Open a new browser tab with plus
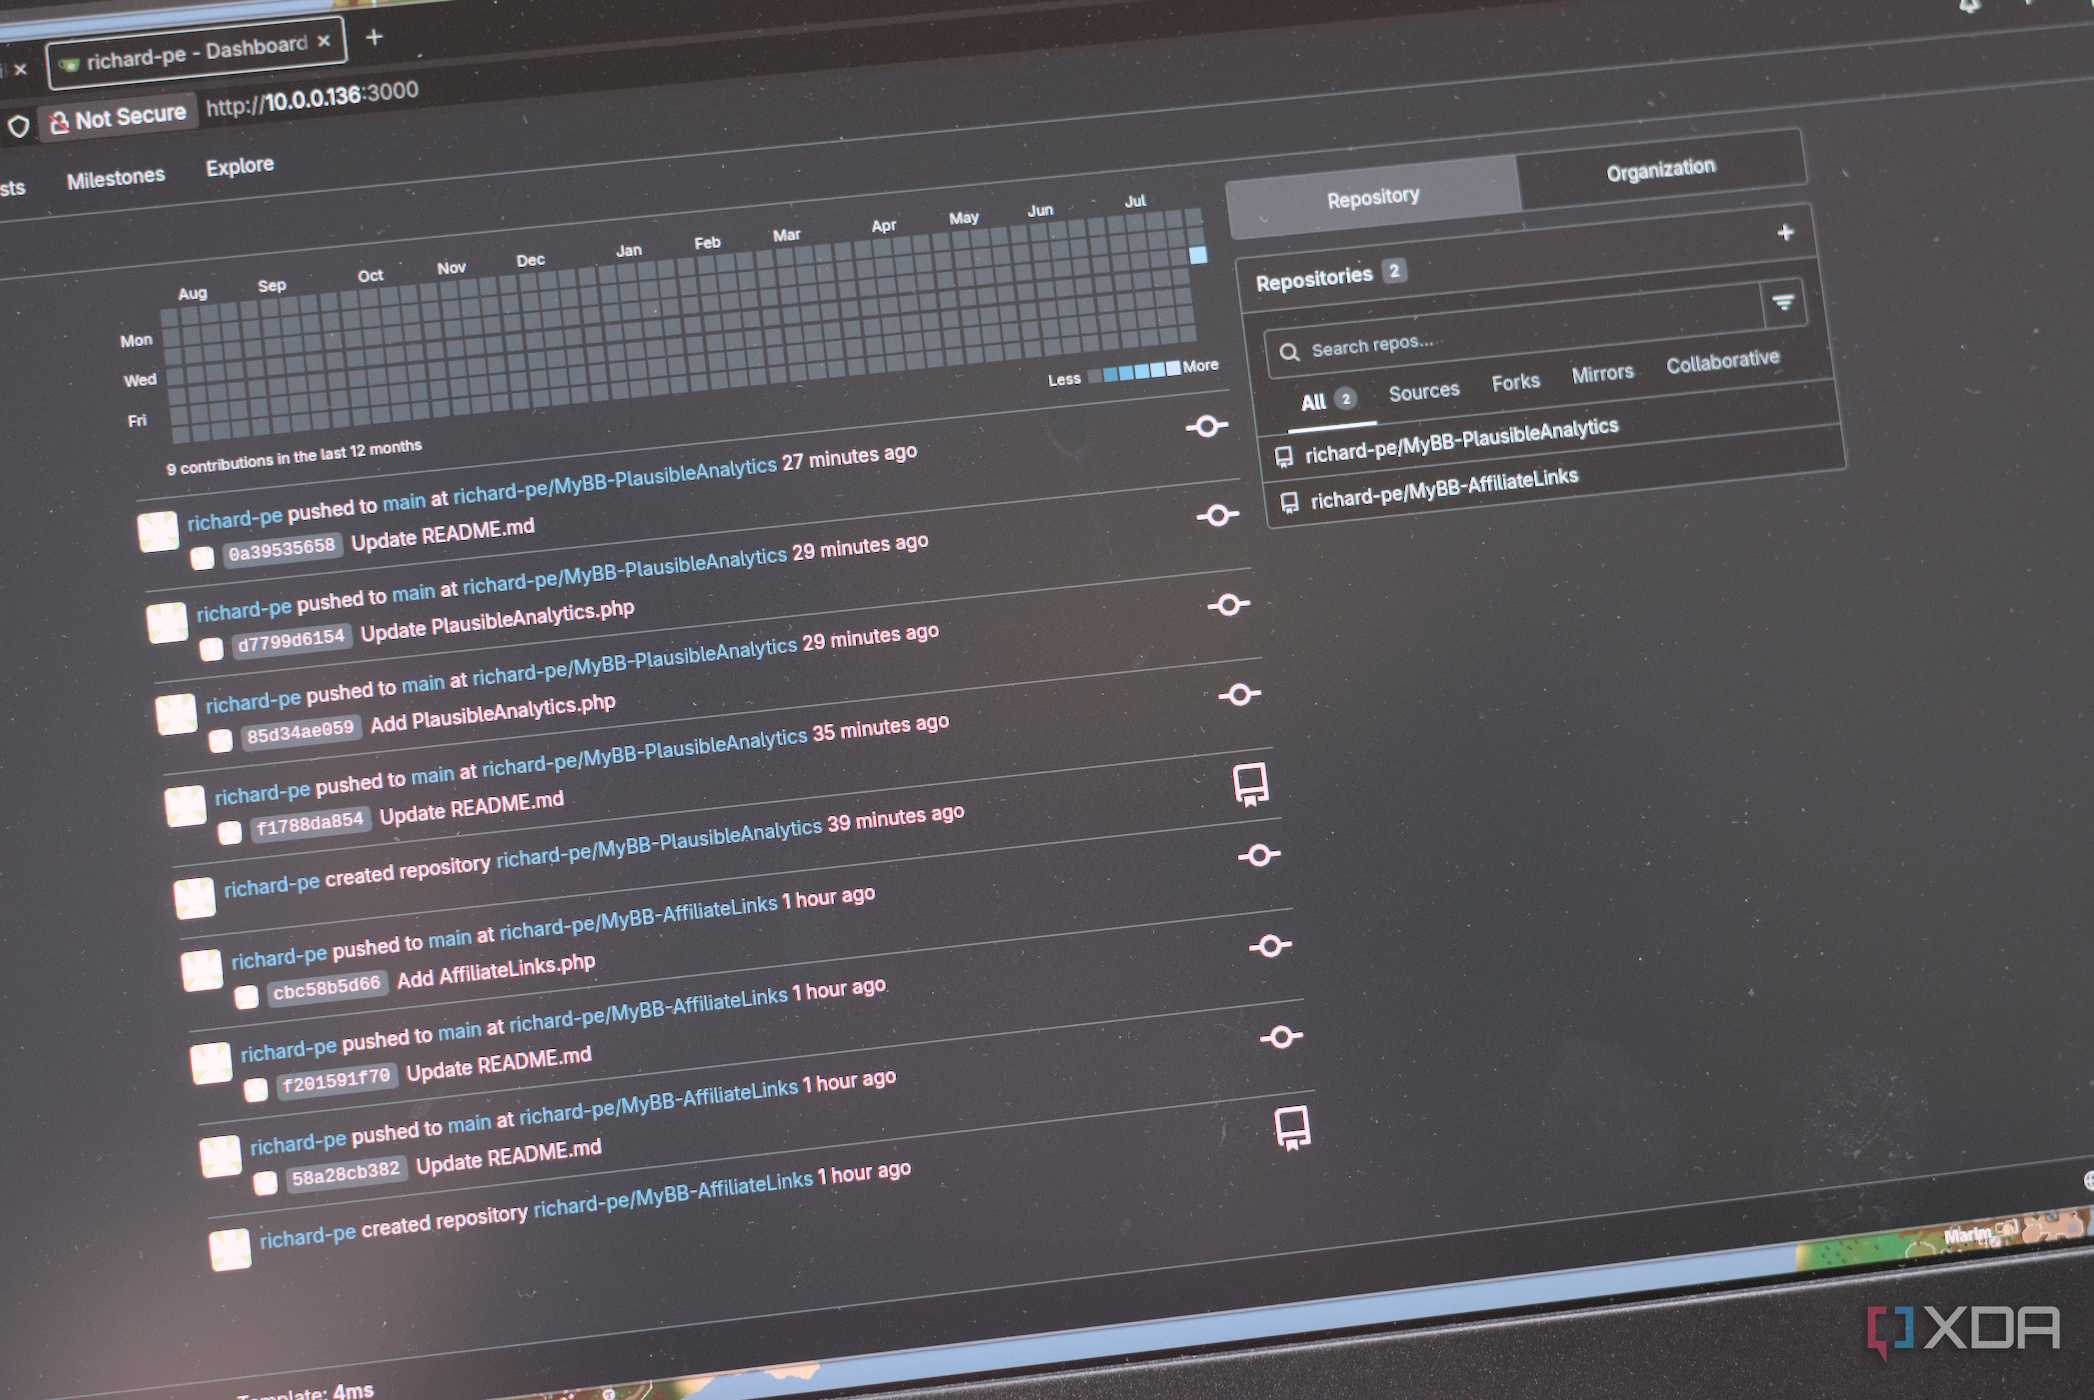 point(374,37)
